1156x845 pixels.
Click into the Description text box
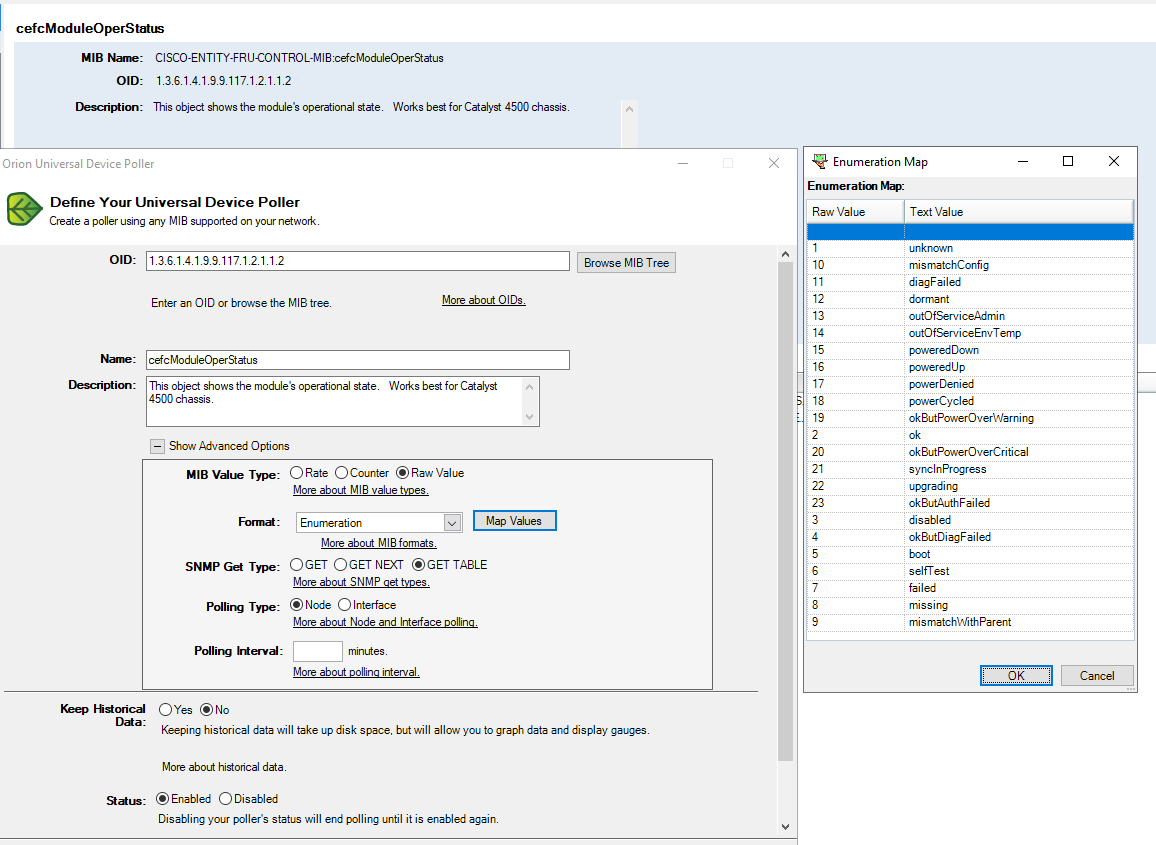tap(335, 401)
